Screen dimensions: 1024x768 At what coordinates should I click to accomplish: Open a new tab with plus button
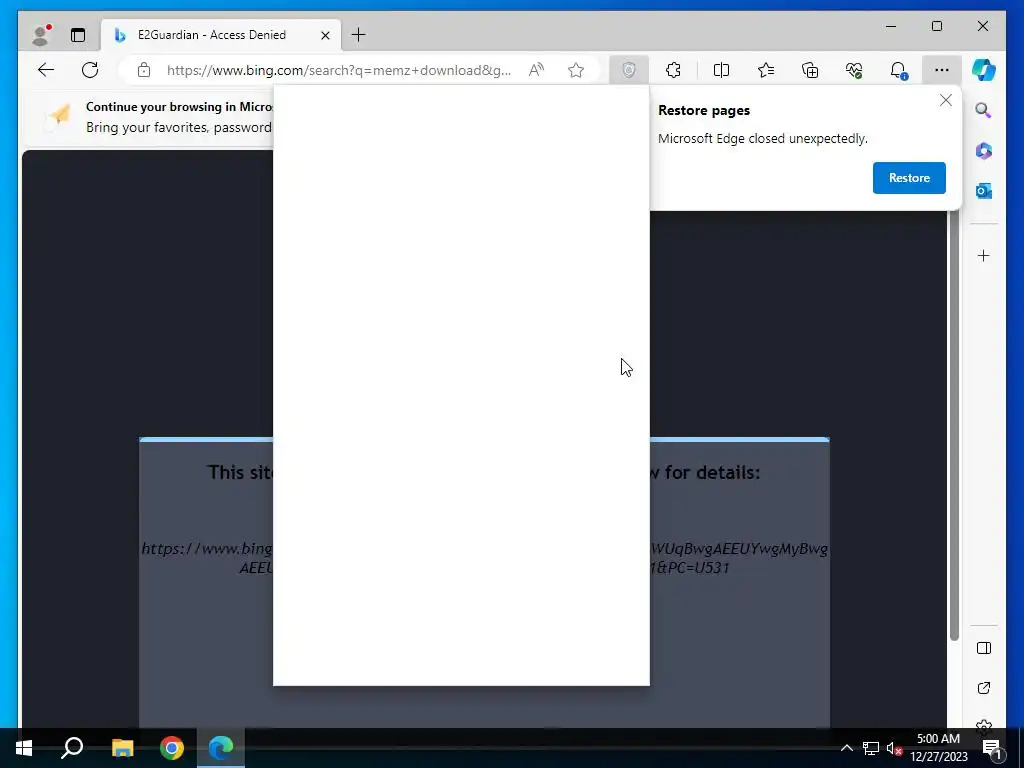359,35
